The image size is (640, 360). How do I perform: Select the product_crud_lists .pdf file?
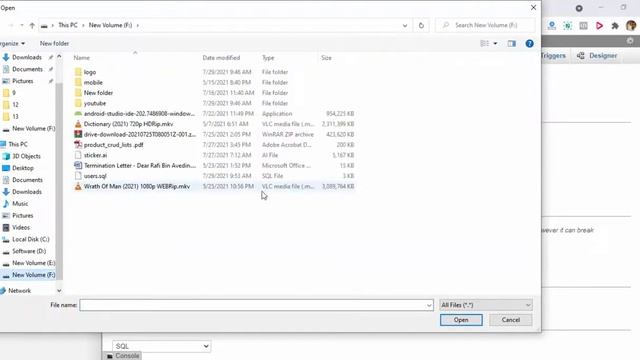(113, 144)
